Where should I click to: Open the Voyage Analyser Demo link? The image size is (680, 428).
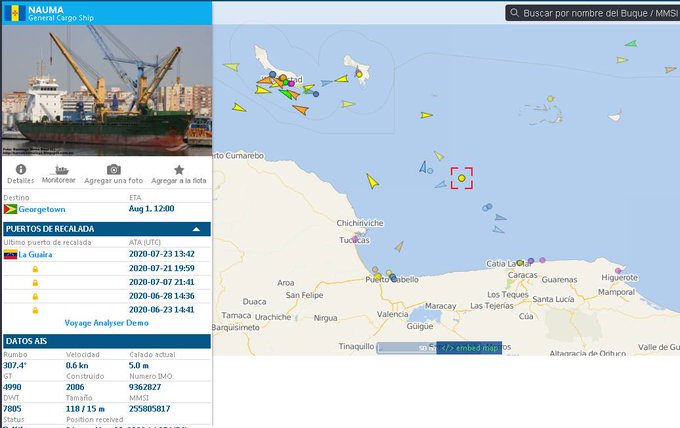click(107, 323)
